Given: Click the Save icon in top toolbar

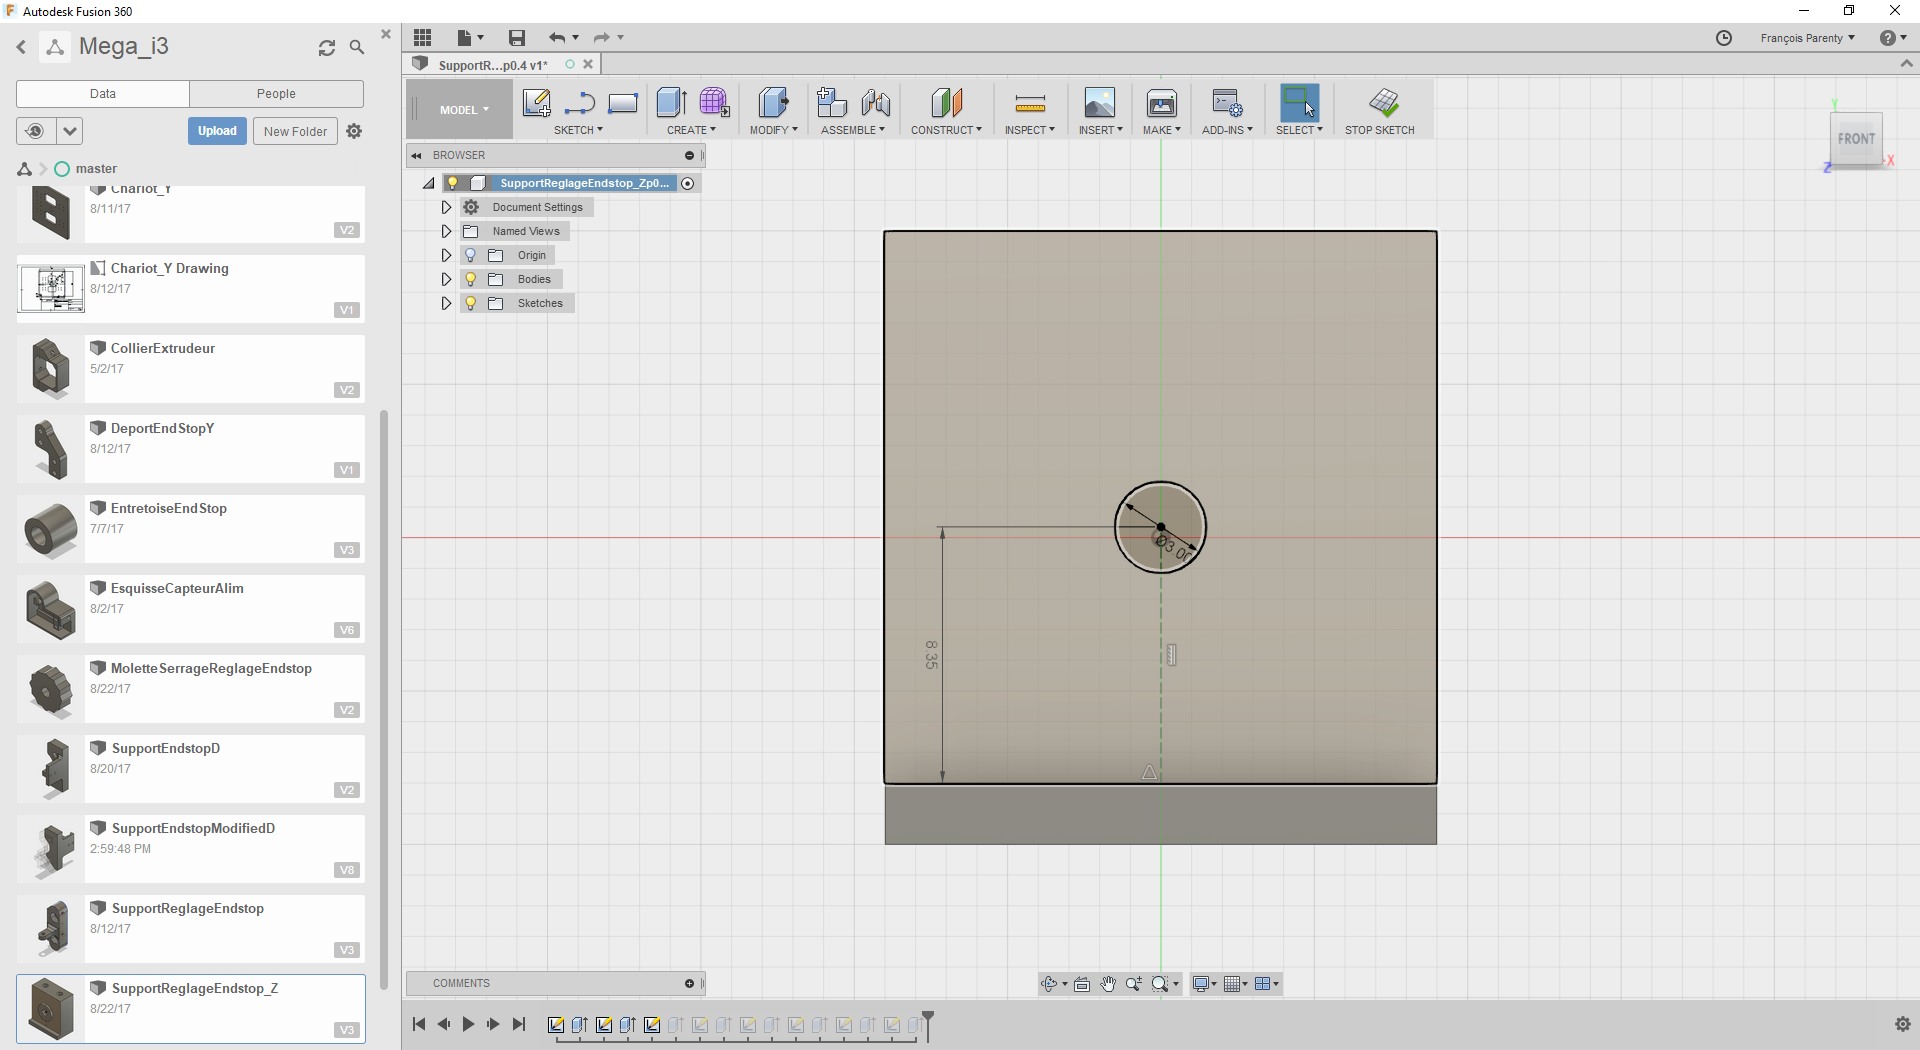Looking at the screenshot, I should tap(516, 38).
